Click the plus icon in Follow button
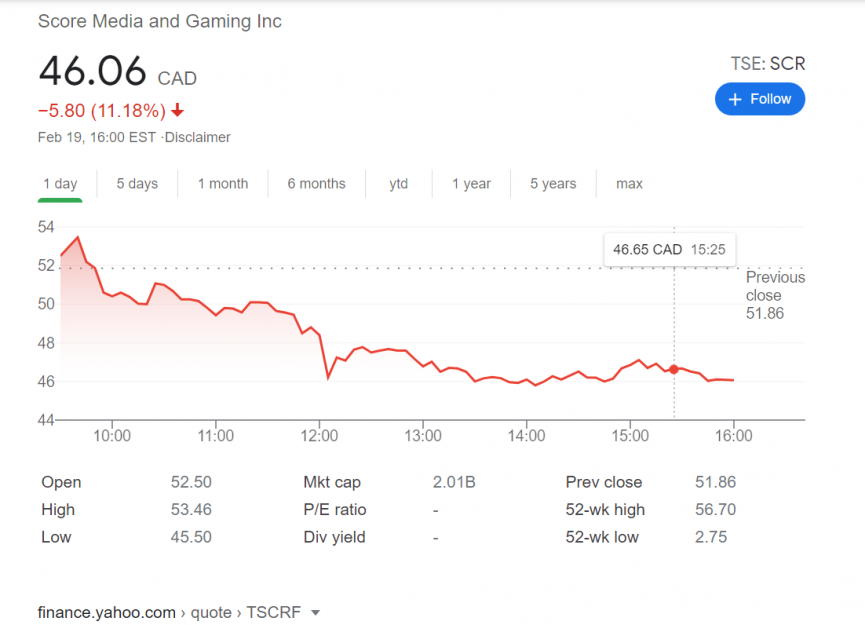The image size is (865, 625). click(735, 99)
